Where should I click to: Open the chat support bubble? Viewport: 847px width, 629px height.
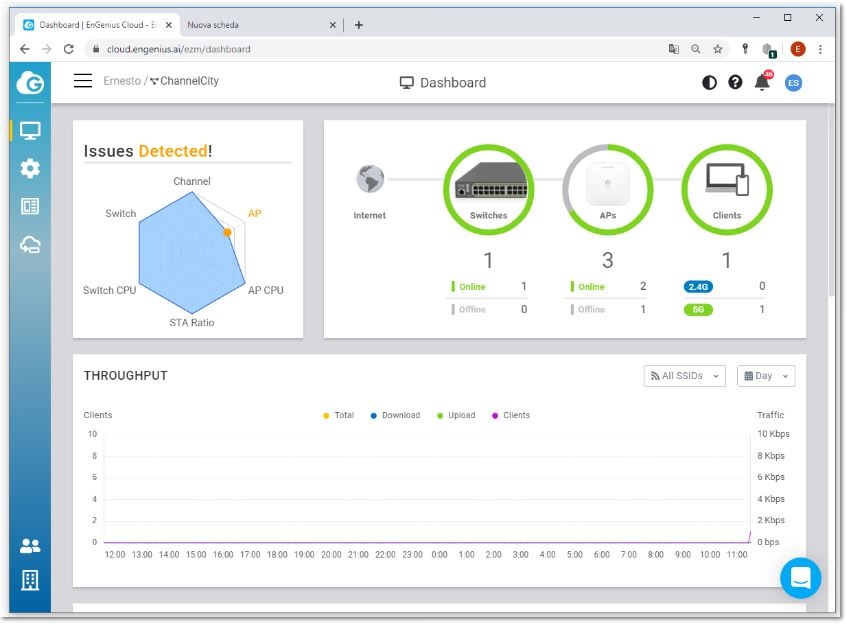(x=800, y=578)
